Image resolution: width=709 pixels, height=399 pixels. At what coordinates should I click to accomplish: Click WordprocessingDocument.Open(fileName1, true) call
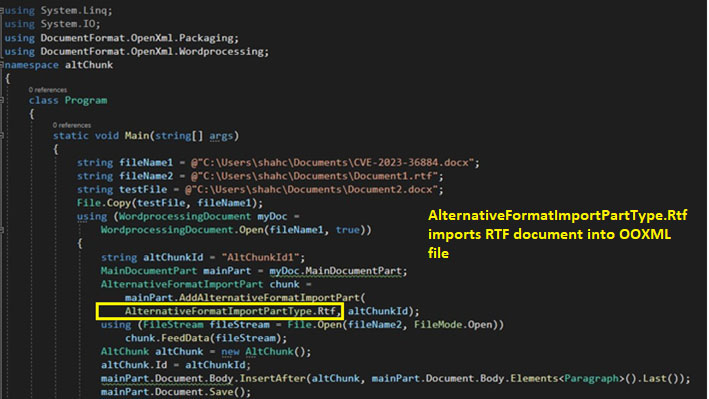click(236, 230)
